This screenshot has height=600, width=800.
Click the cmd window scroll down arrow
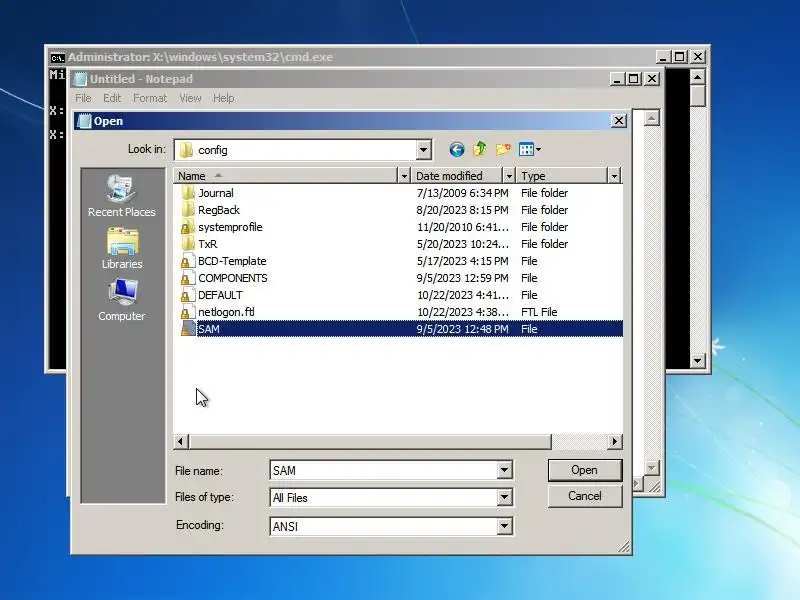[x=697, y=361]
